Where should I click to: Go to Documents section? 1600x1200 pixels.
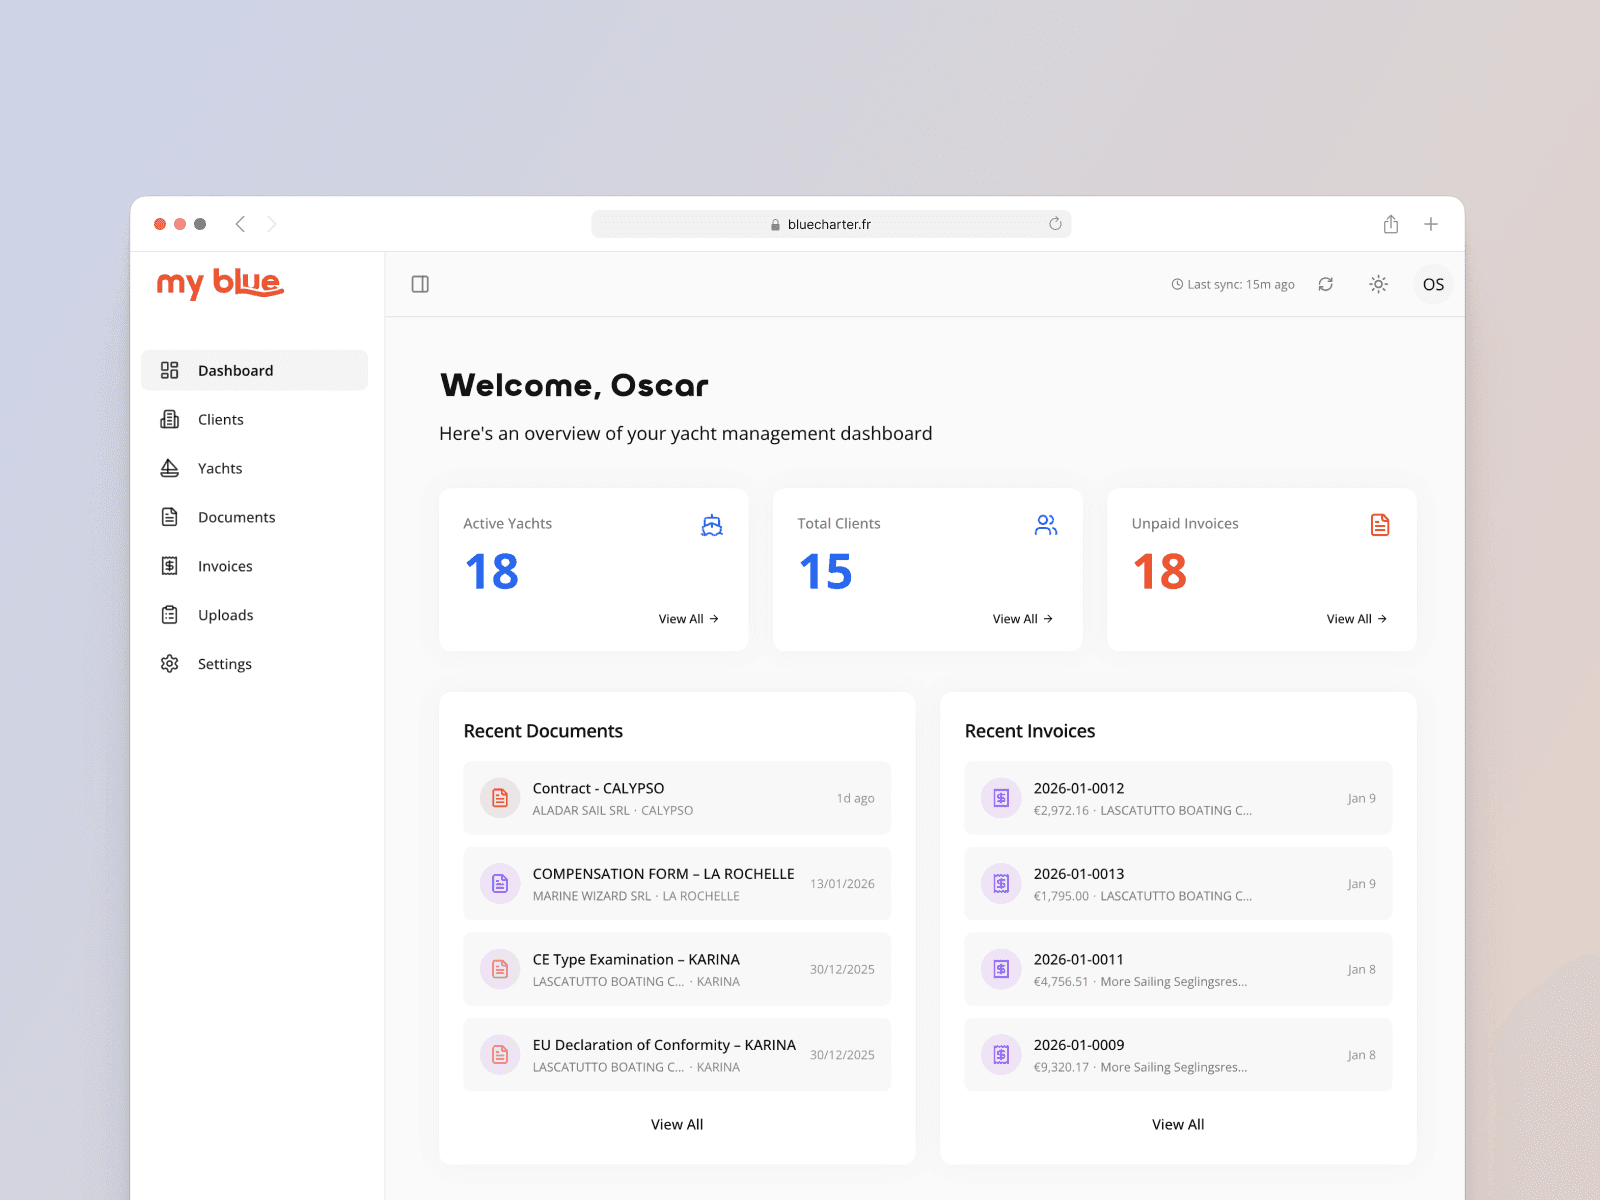pyautogui.click(x=254, y=517)
